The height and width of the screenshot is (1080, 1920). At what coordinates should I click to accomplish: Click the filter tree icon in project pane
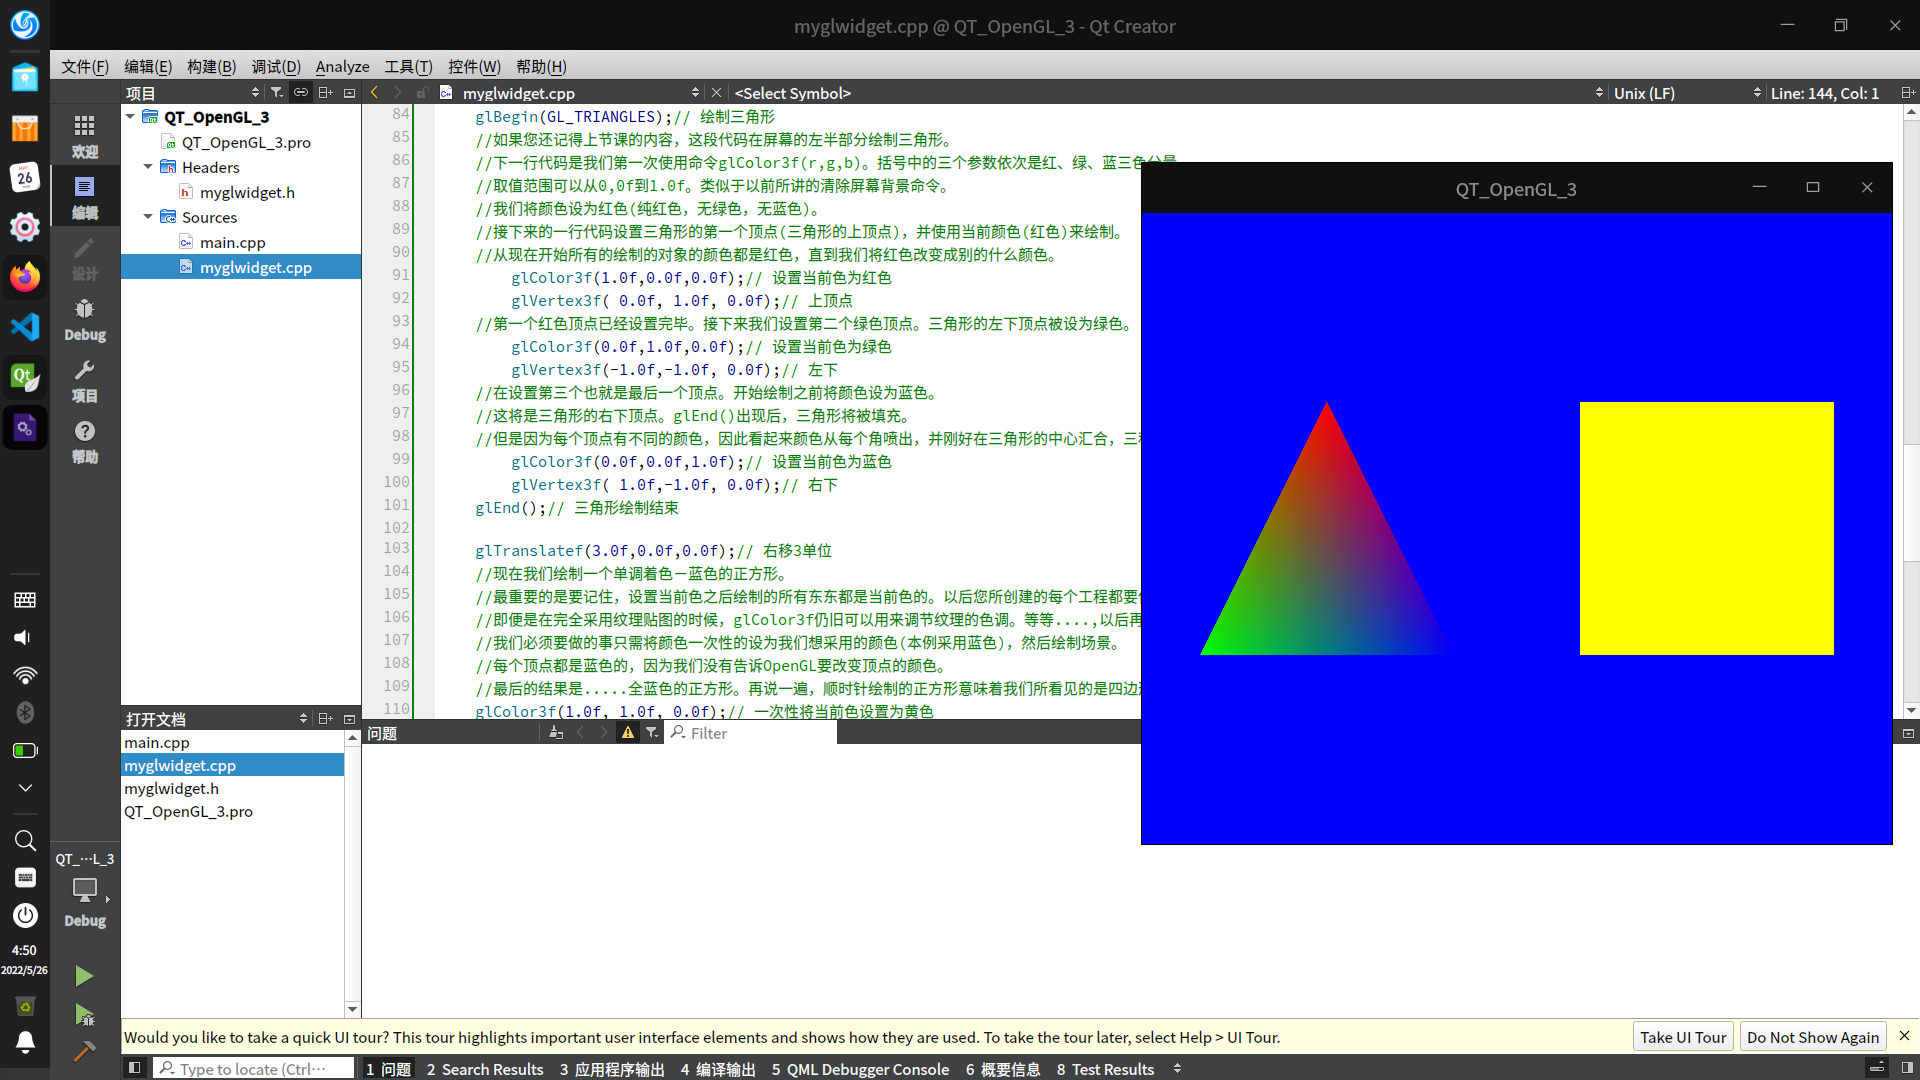point(277,93)
